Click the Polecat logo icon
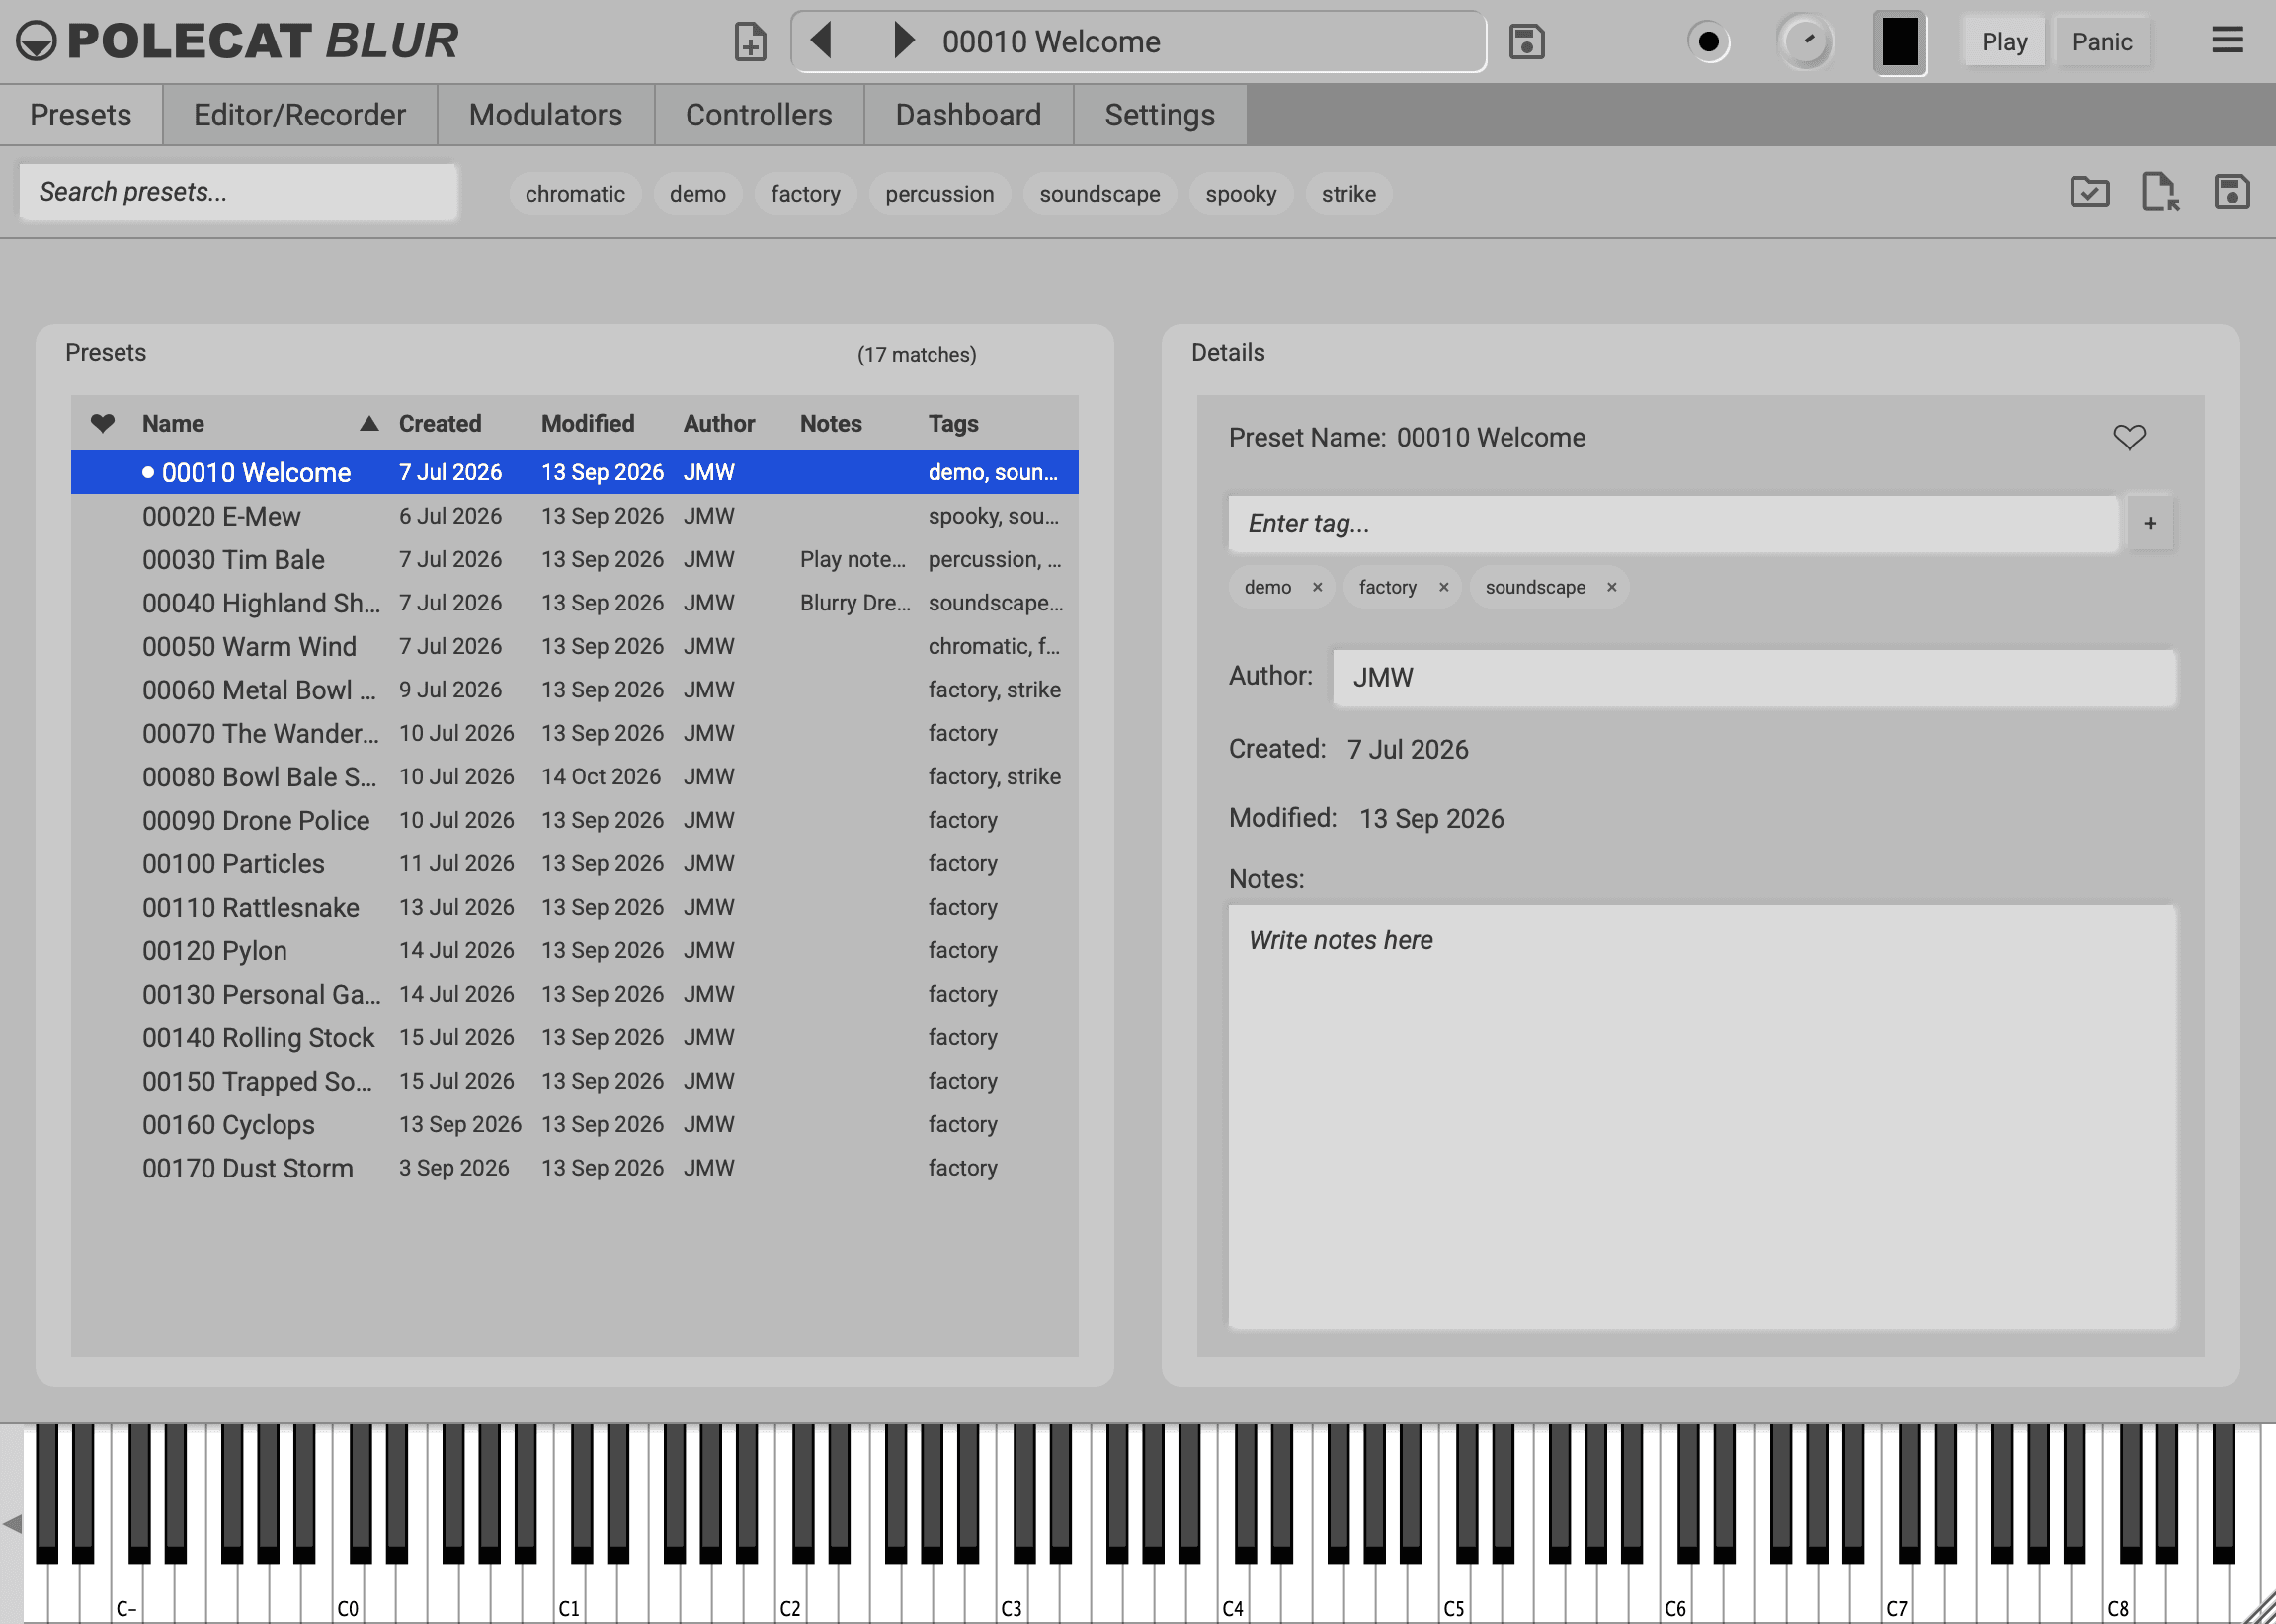The width and height of the screenshot is (2276, 1624). click(37, 41)
